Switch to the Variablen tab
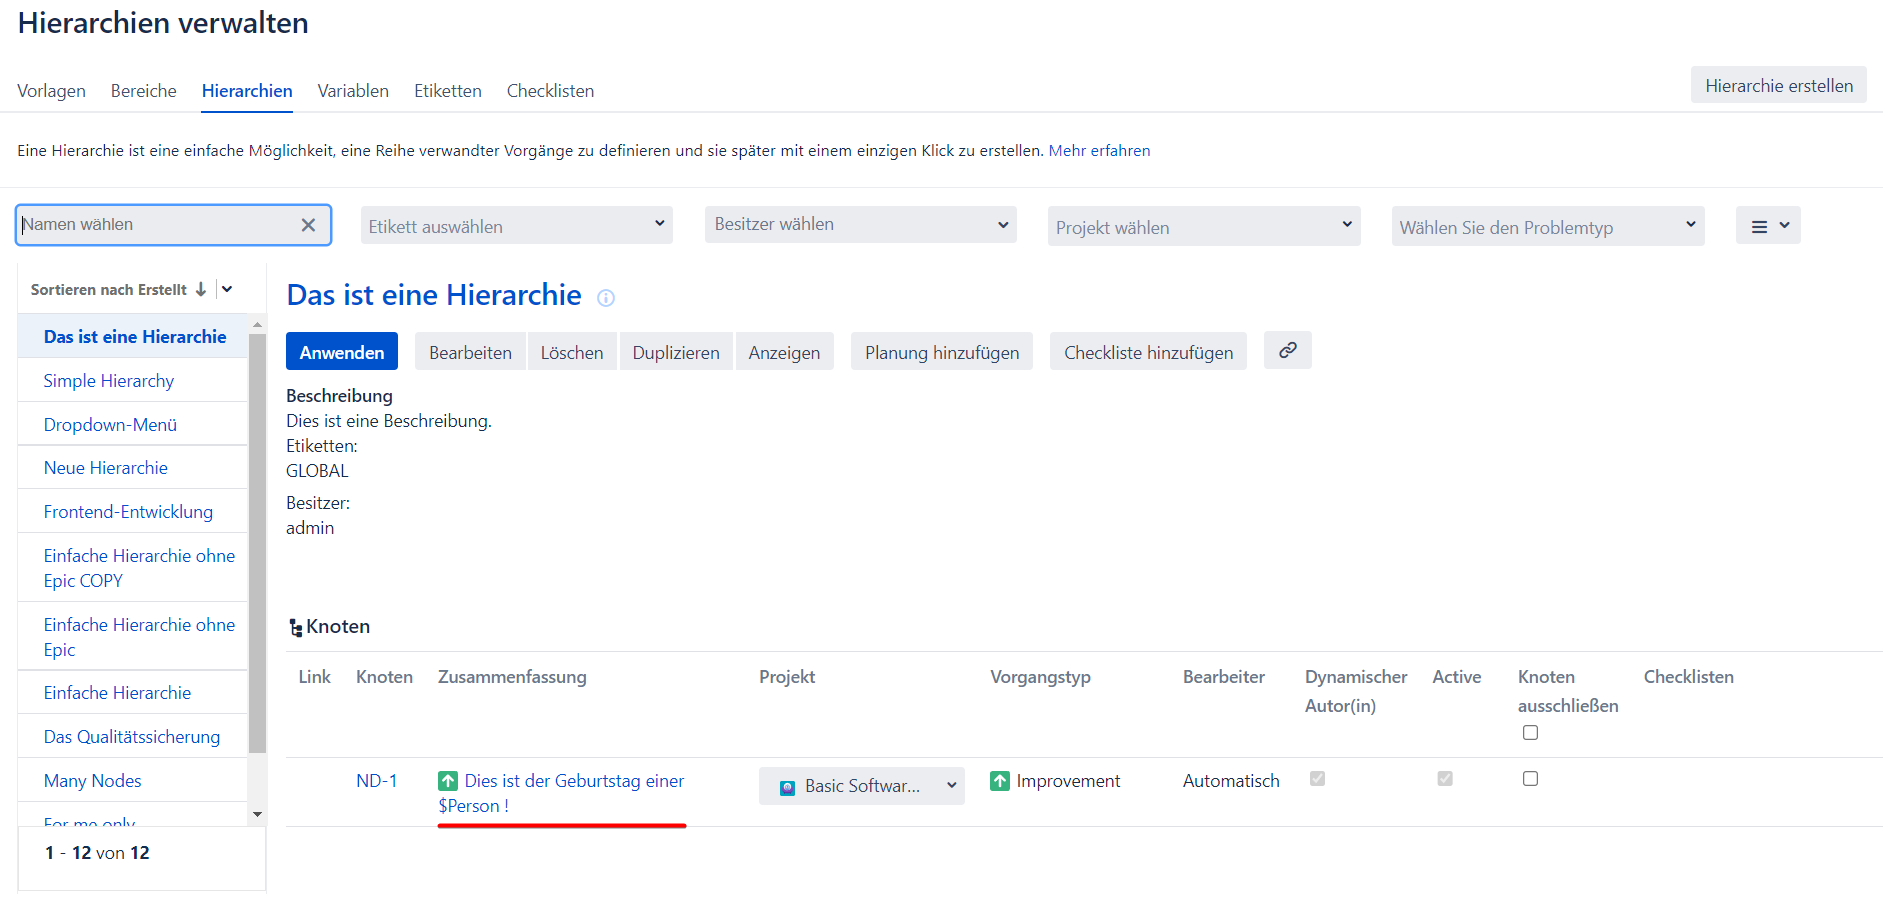The image size is (1883, 897). pyautogui.click(x=353, y=91)
